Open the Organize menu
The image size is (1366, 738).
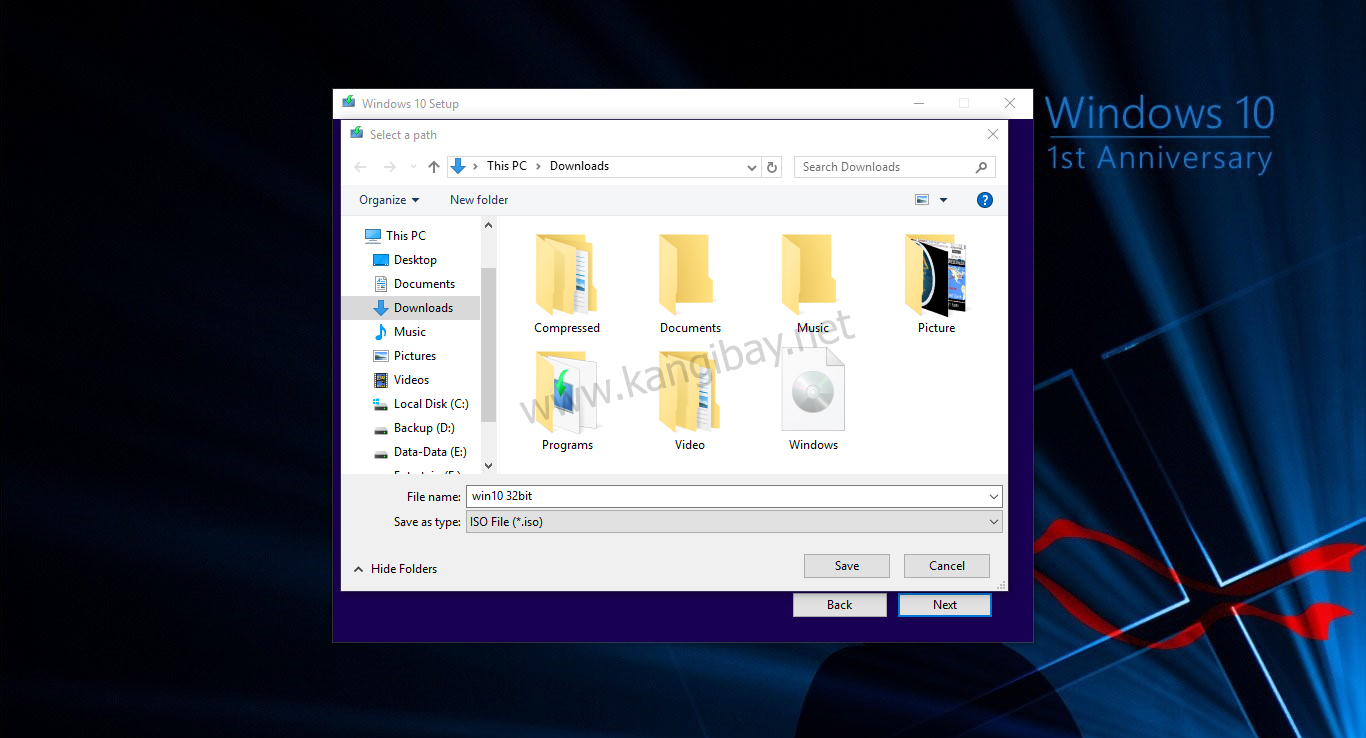click(x=389, y=200)
